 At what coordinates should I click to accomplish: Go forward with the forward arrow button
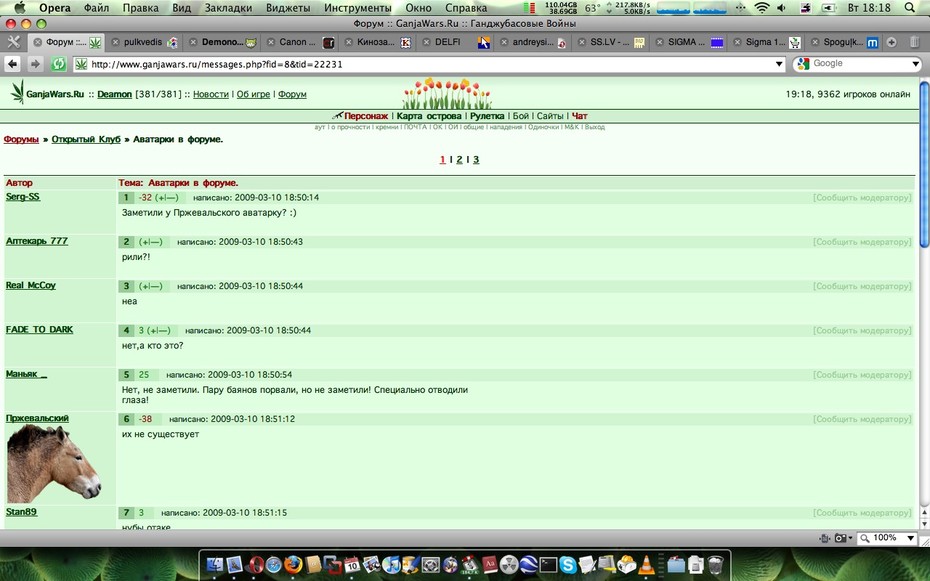[35, 64]
